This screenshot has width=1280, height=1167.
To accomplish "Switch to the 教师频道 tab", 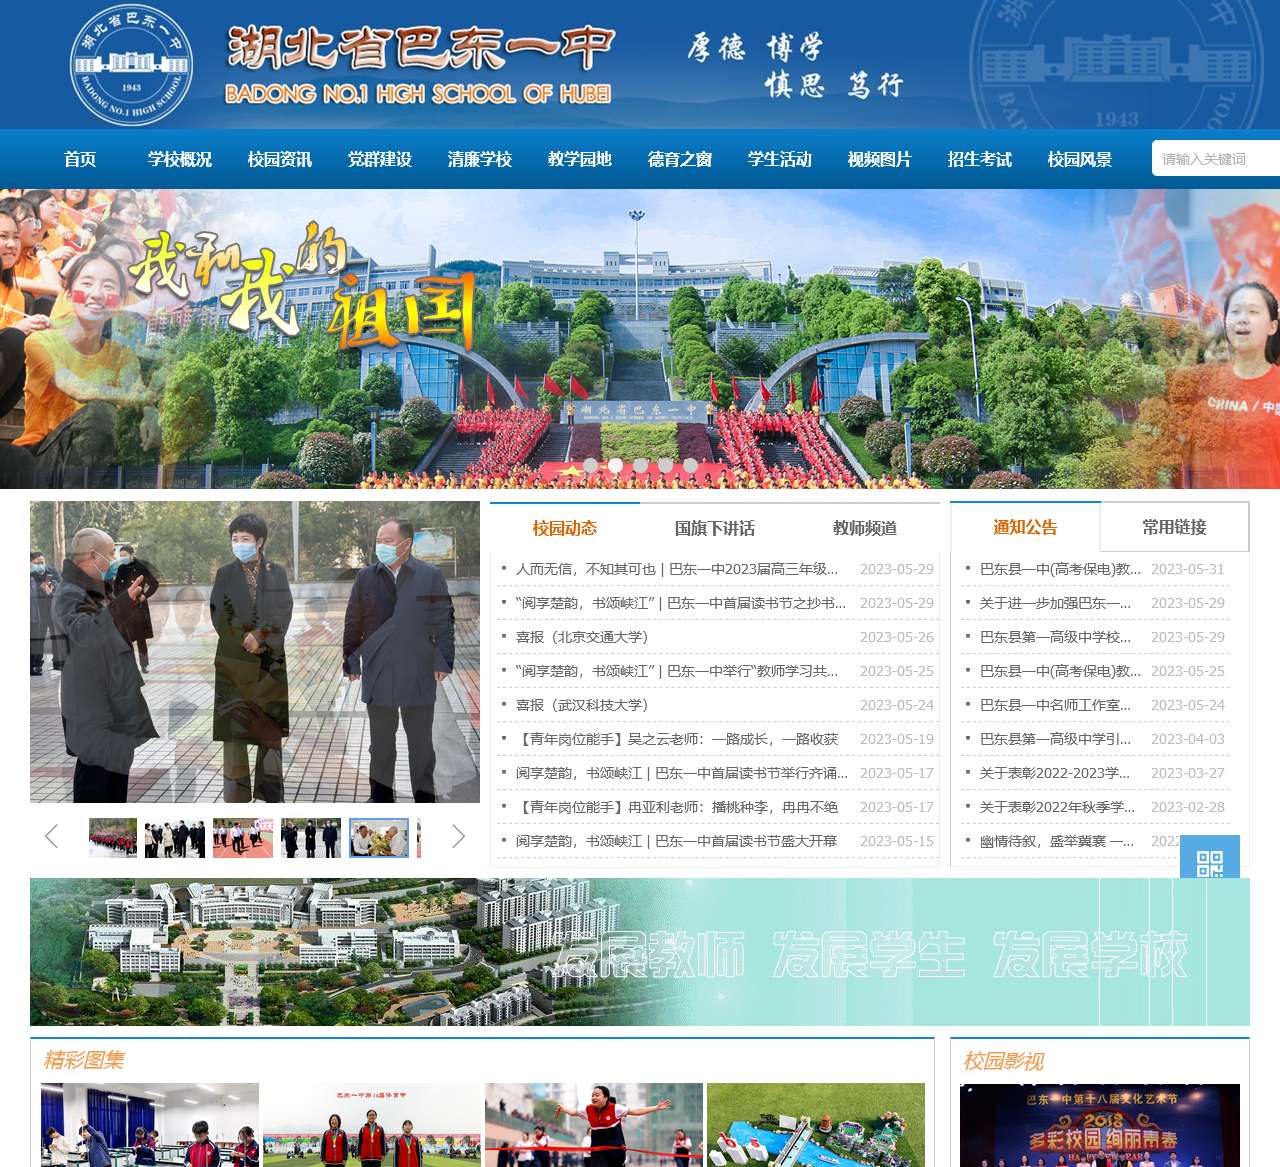I will [865, 528].
